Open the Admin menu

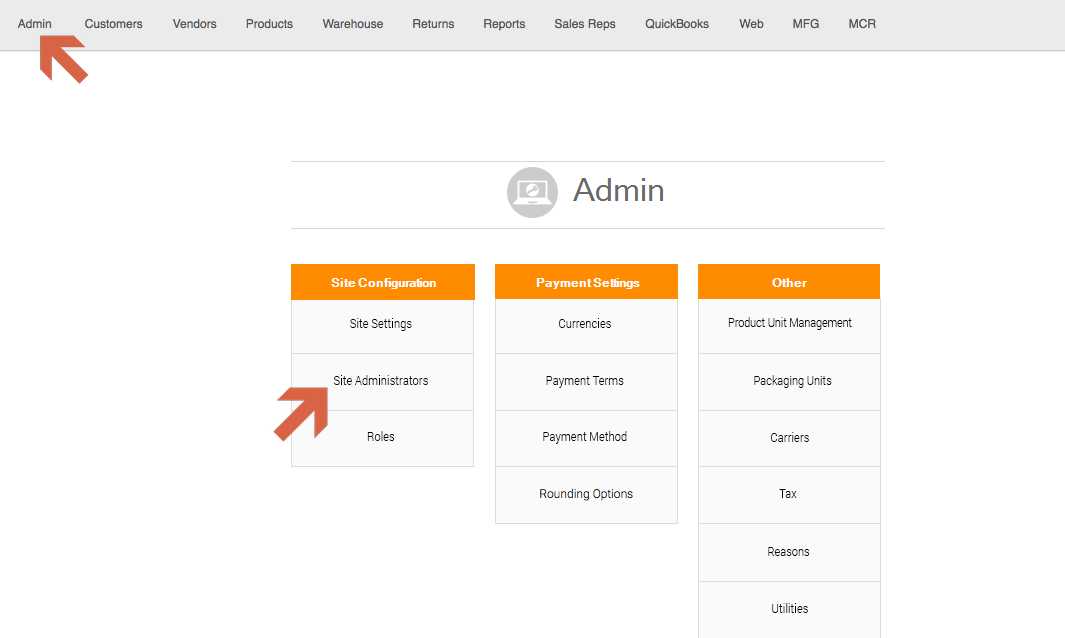coord(35,24)
